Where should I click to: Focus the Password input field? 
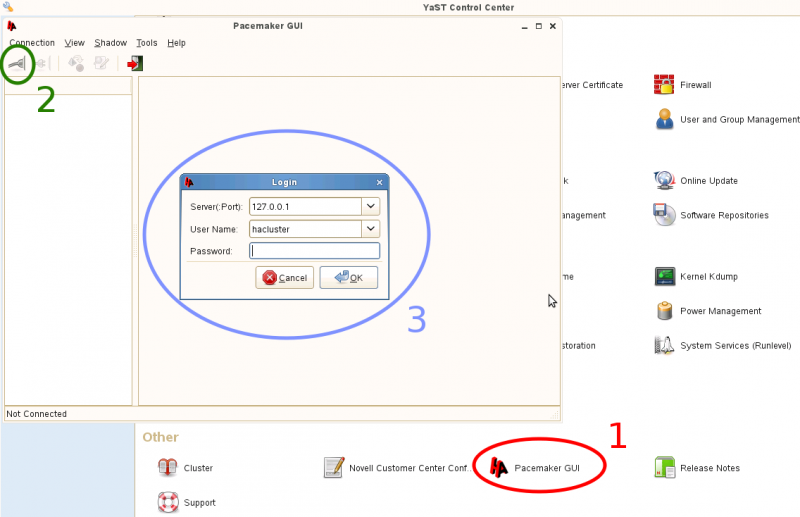(x=314, y=251)
